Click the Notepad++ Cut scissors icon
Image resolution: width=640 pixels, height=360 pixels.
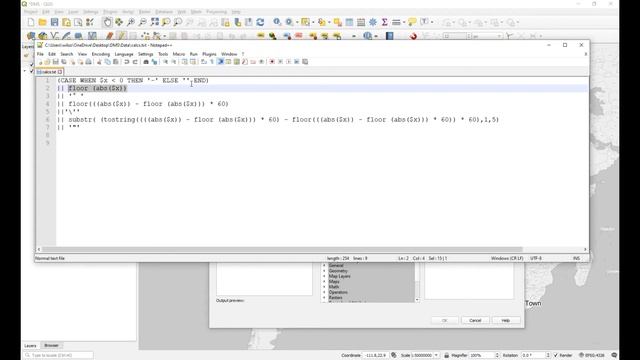click(x=99, y=62)
